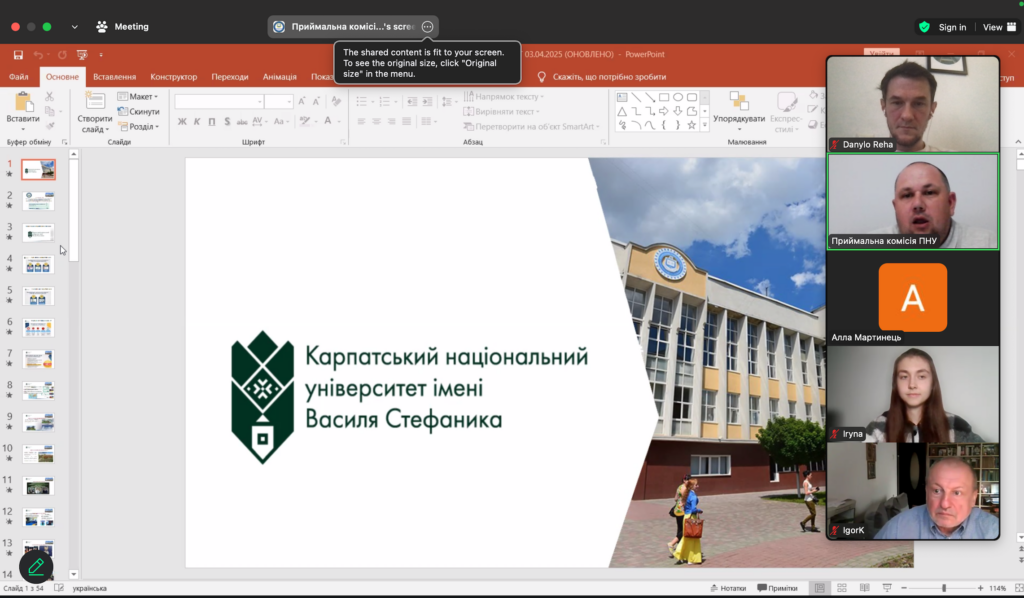Expand the shapes gallery more arrow
1024x598 pixels.
705,125
